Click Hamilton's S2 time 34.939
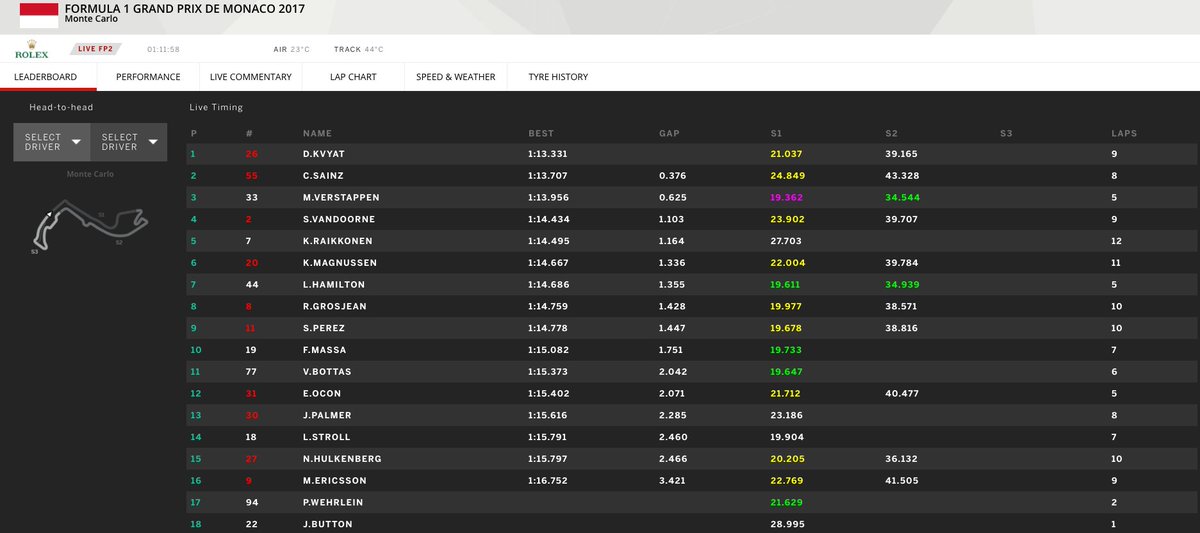The width and height of the screenshot is (1200, 533). [x=901, y=285]
